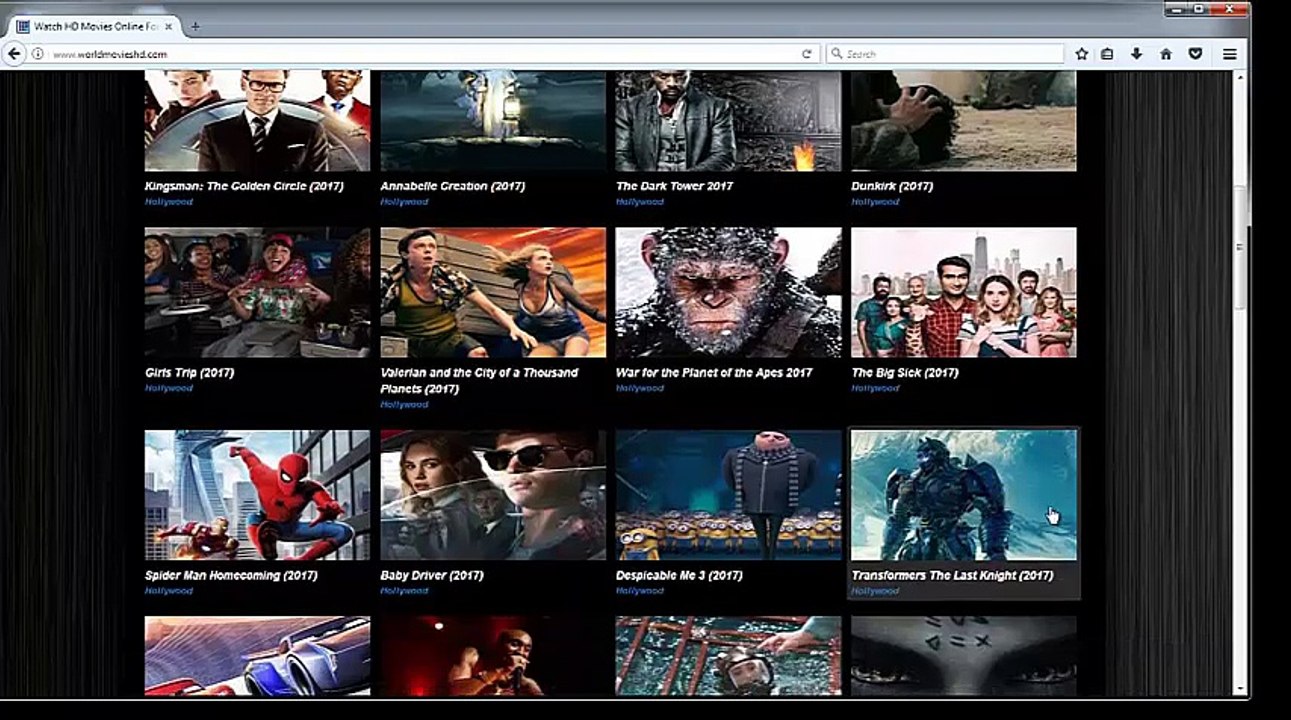Click the title Annabelle Creation (2017)

point(453,186)
